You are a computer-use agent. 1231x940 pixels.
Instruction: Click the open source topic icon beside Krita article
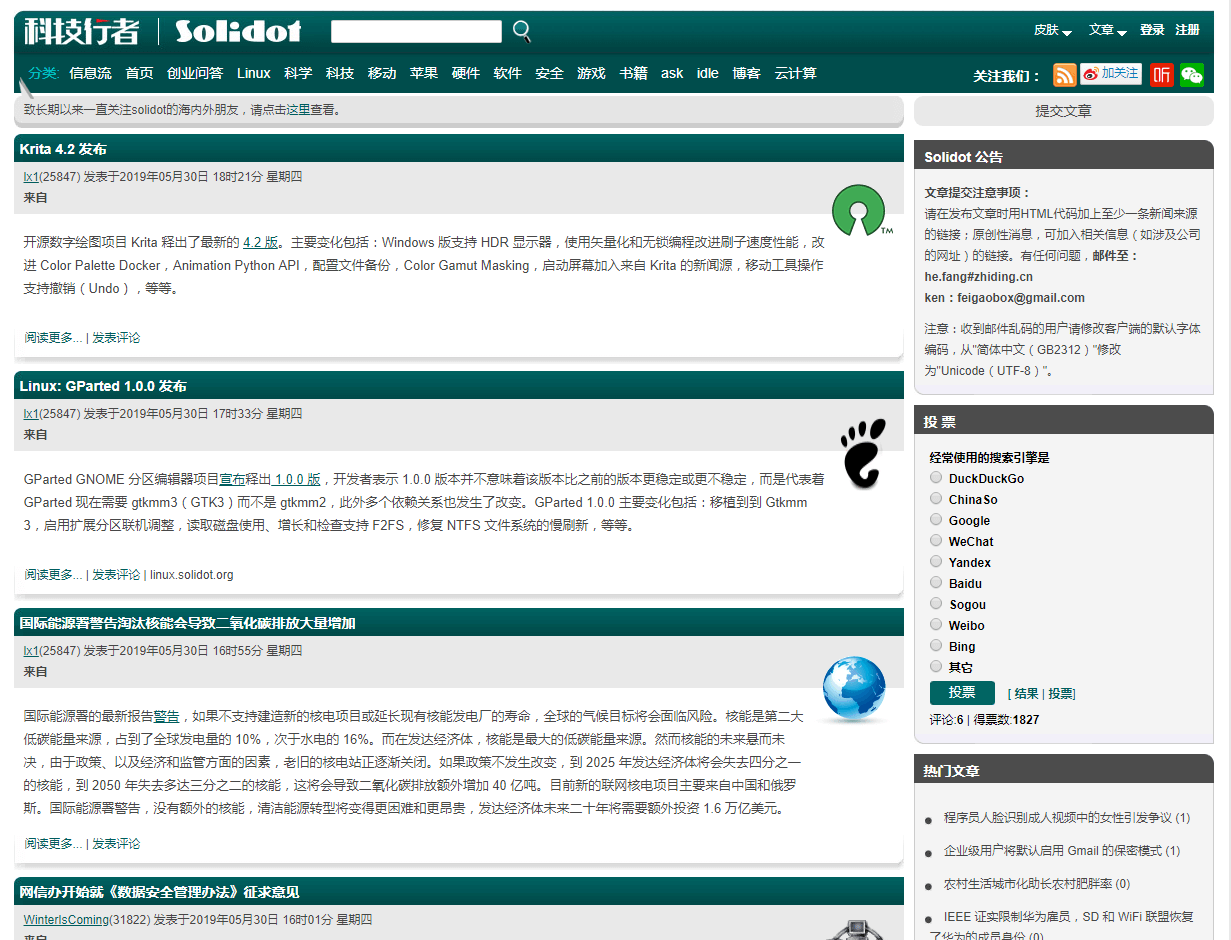point(859,210)
